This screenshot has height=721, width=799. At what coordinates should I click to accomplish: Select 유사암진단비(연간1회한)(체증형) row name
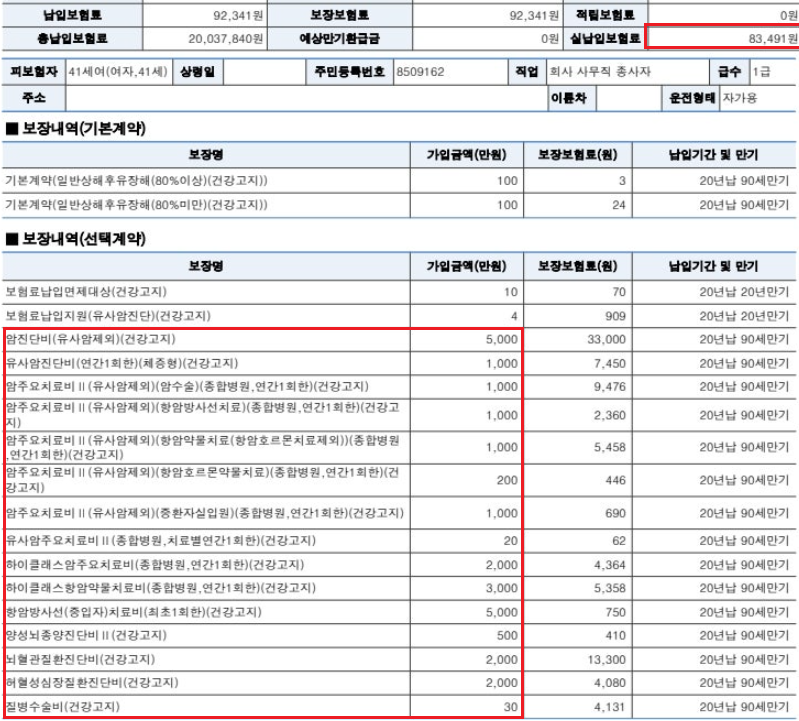122,363
